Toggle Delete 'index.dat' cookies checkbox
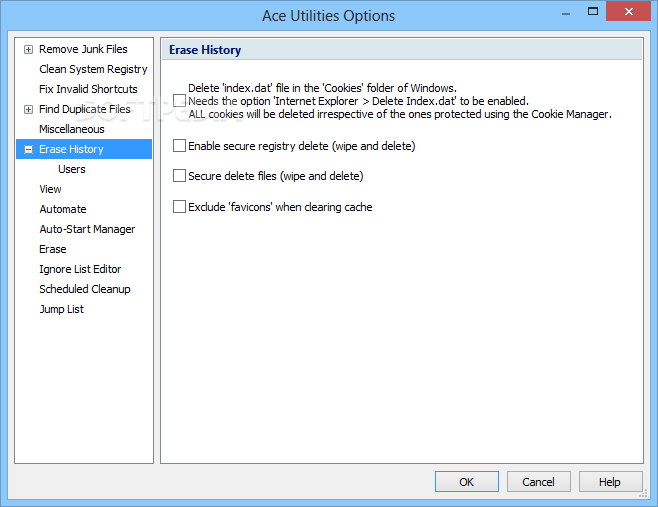658x507 pixels. [x=179, y=100]
